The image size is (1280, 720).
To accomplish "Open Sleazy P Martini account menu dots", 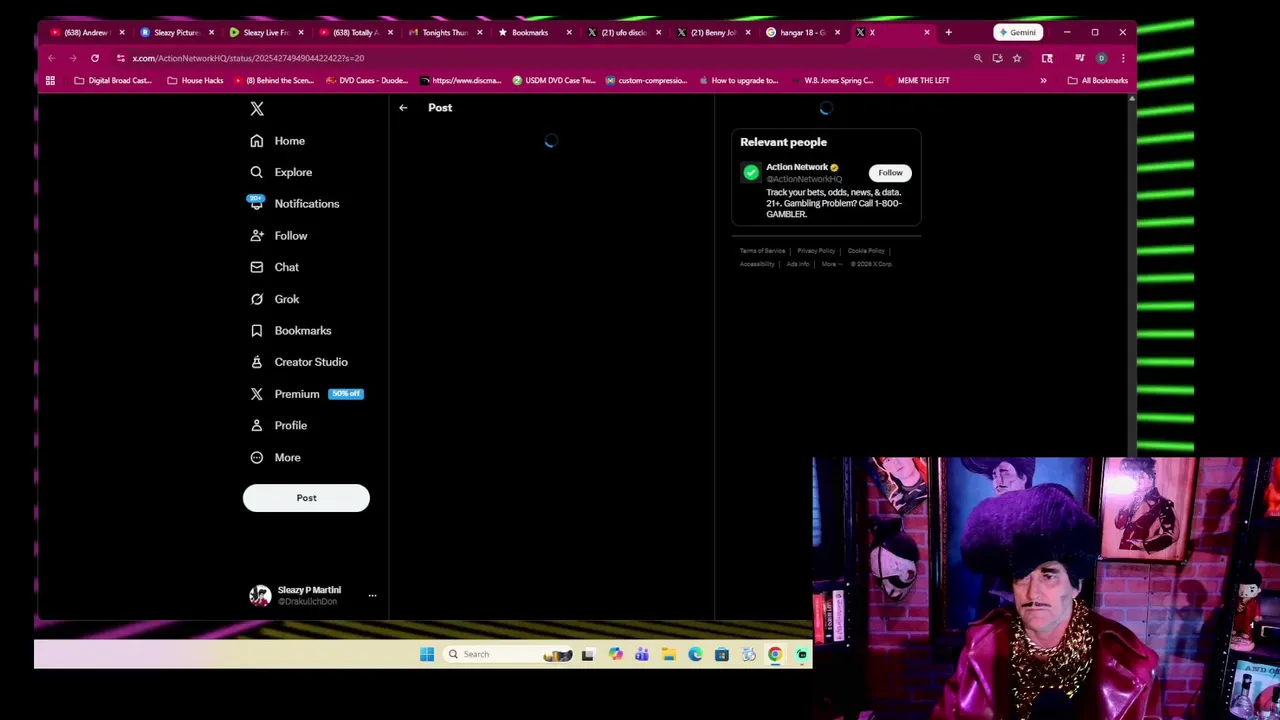I will (x=372, y=596).
